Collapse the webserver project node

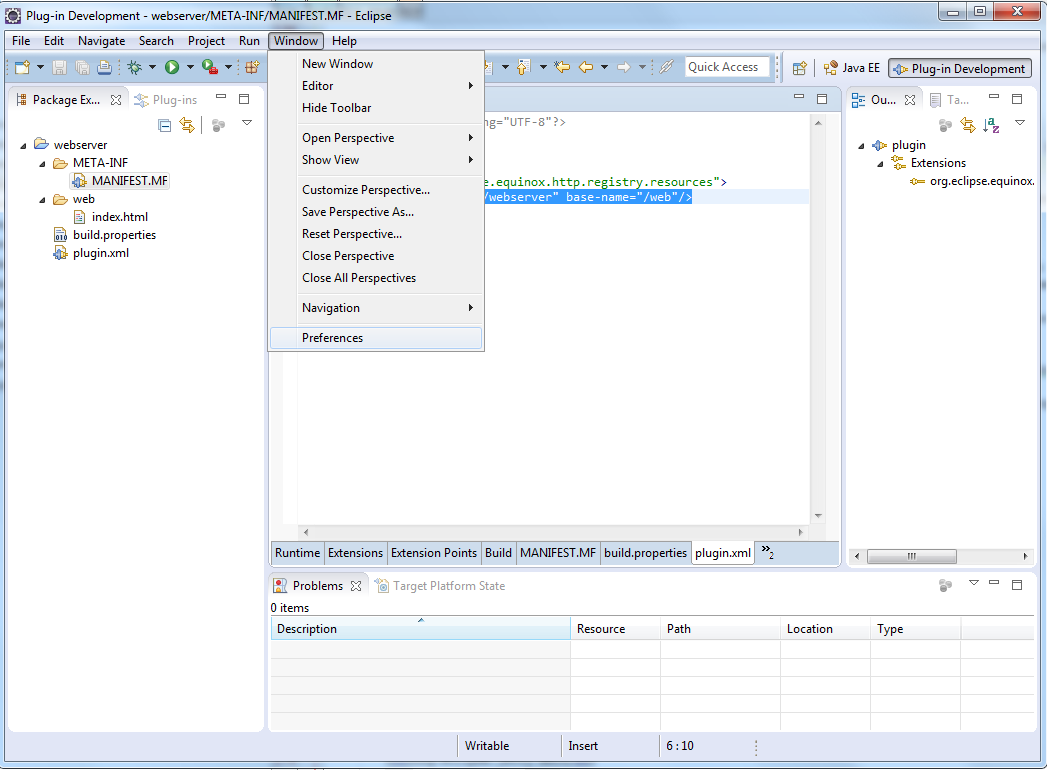tap(23, 146)
